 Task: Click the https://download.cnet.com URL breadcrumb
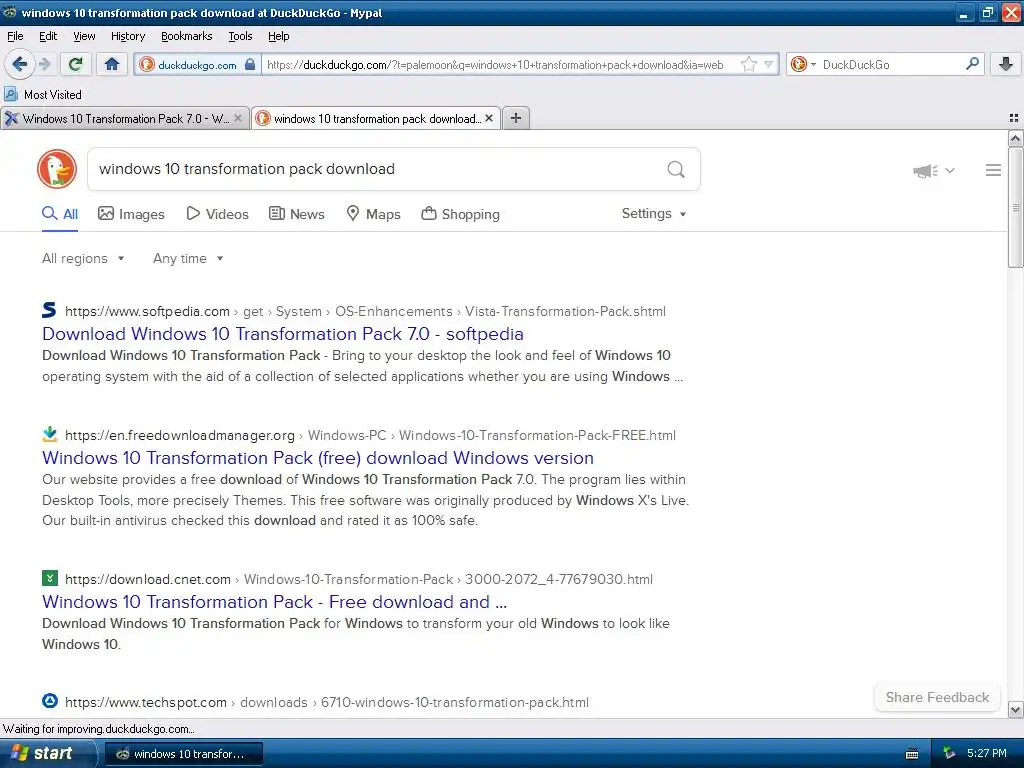[x=148, y=579]
